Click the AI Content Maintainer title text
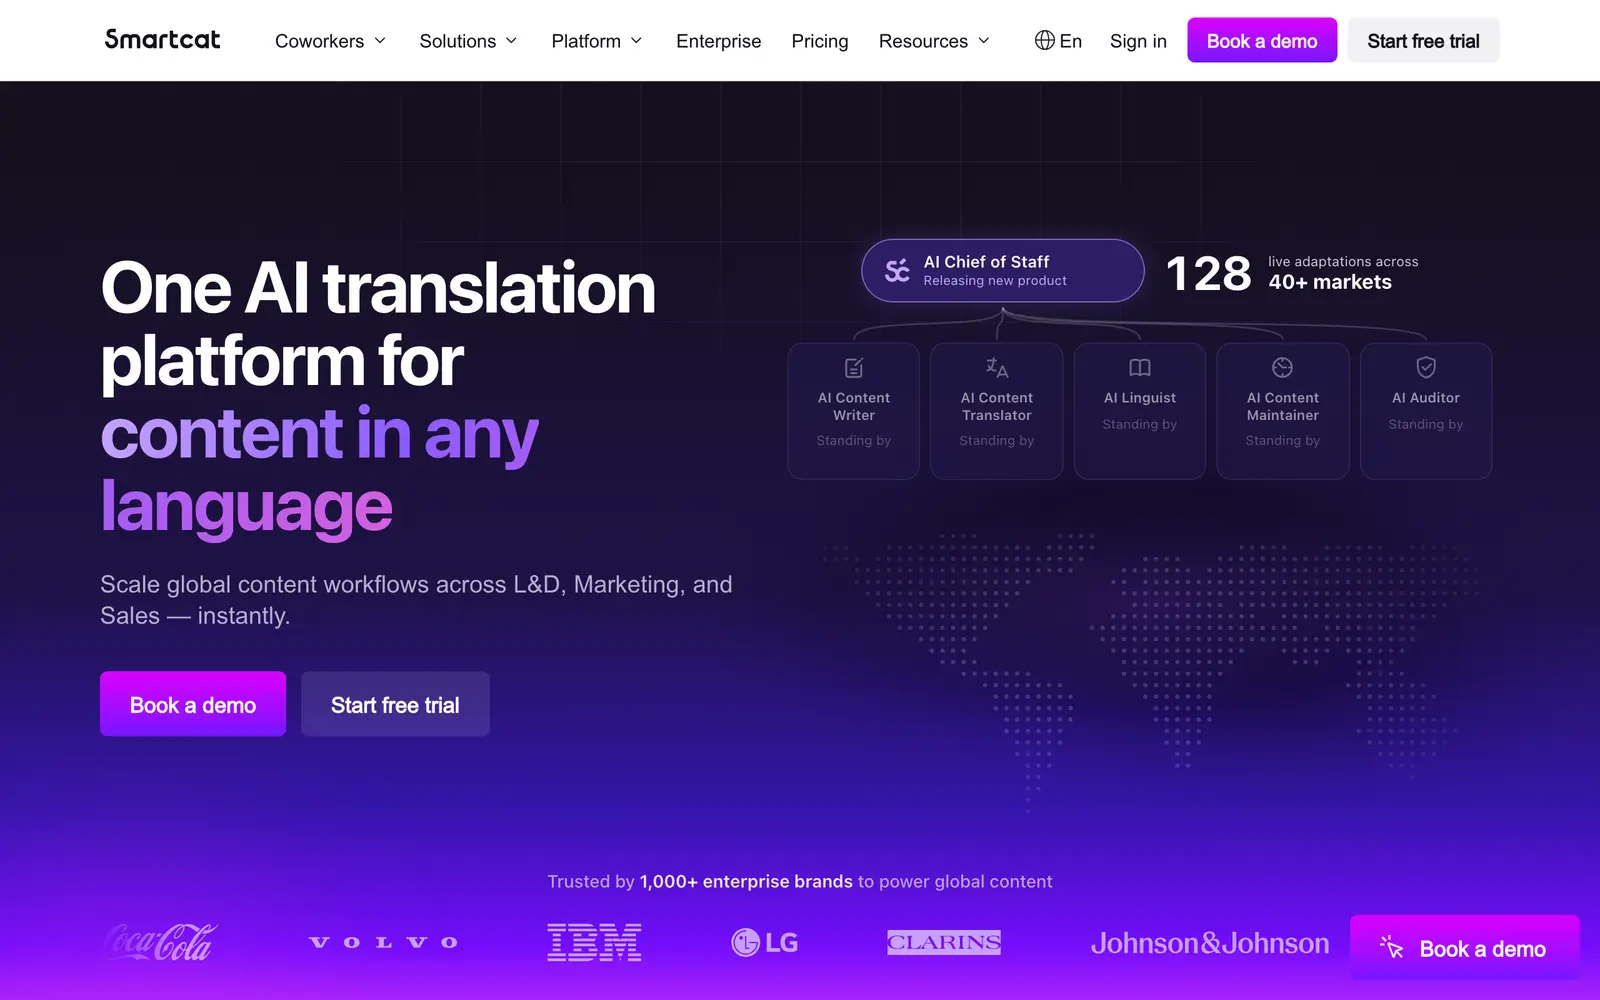The width and height of the screenshot is (1600, 1000). coord(1283,406)
